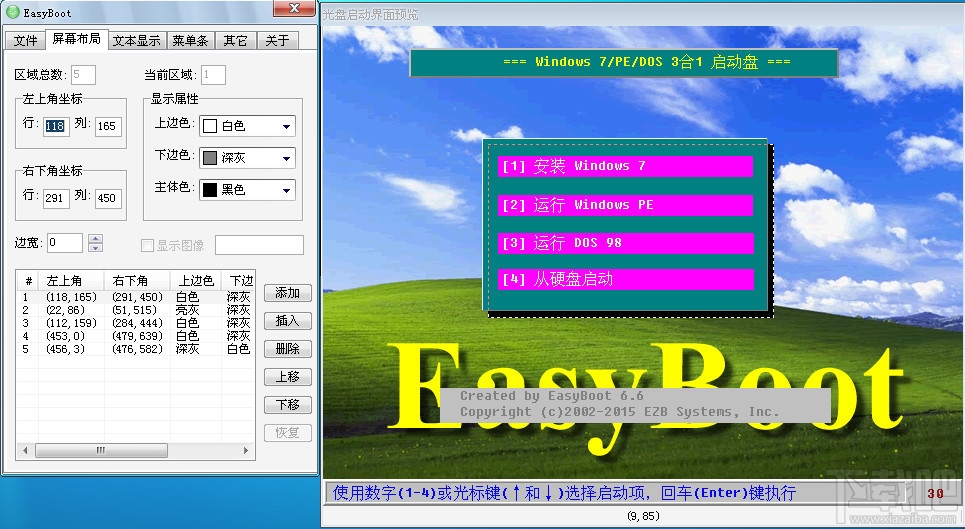Click the top-left 行 field showing 118

(55, 126)
